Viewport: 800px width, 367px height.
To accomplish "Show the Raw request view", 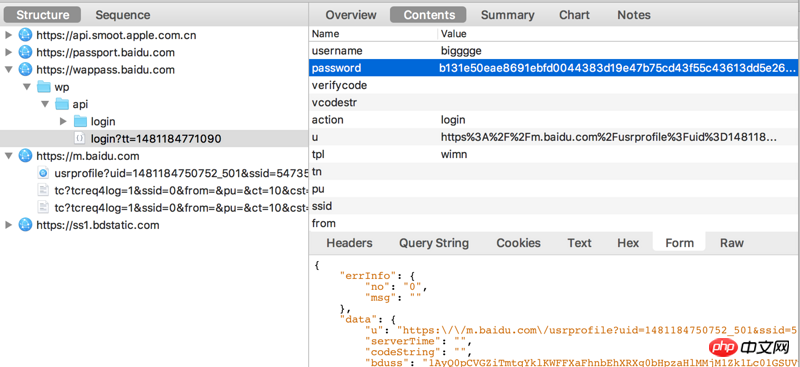I will [x=732, y=243].
